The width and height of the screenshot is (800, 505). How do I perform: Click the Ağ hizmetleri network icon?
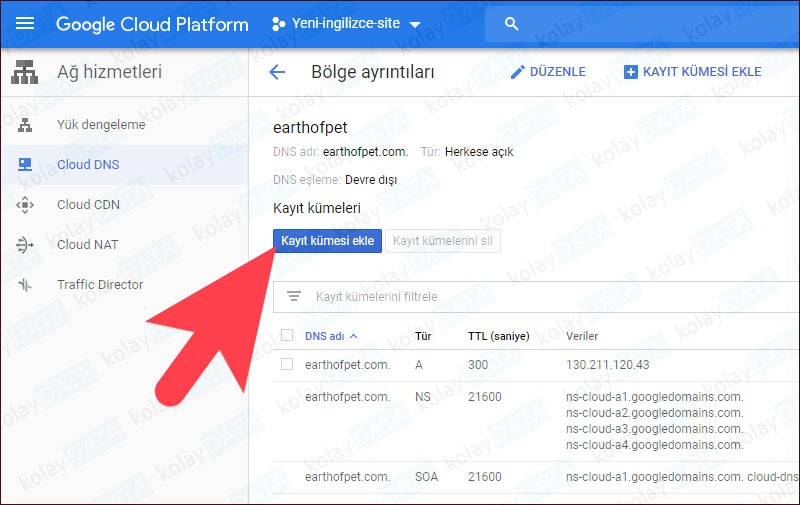[x=24, y=72]
